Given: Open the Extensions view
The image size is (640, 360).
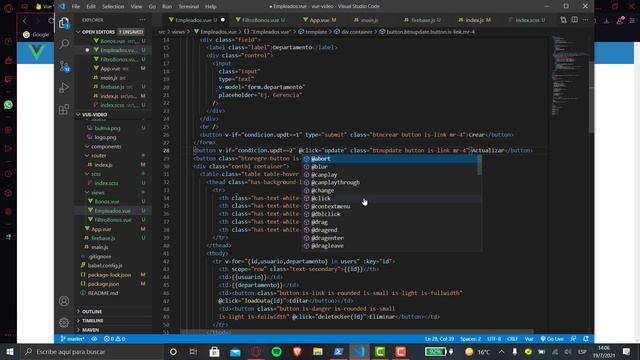Looking at the screenshot, I should (x=64, y=109).
